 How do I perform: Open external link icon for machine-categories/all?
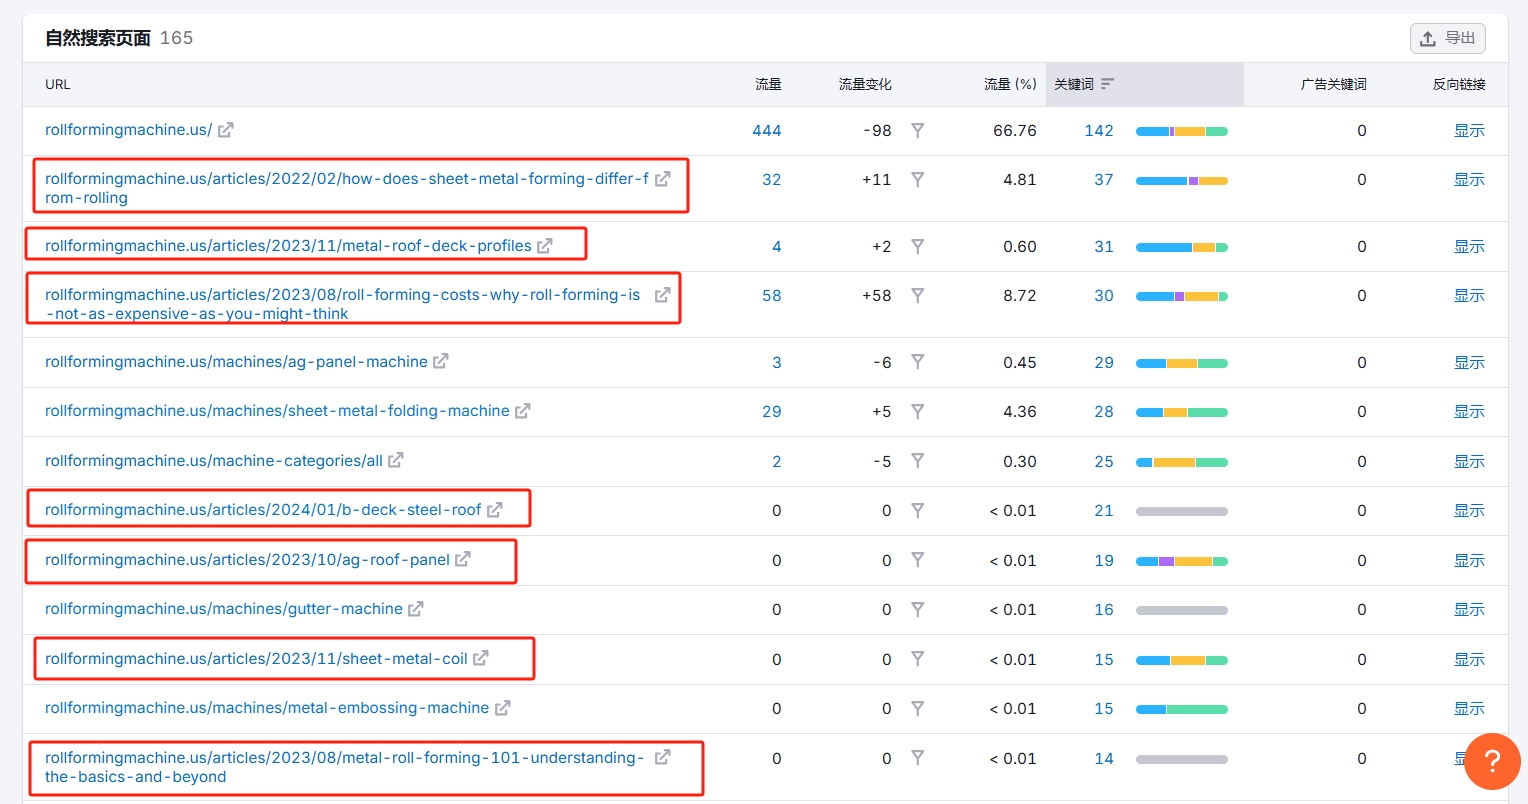(x=396, y=460)
